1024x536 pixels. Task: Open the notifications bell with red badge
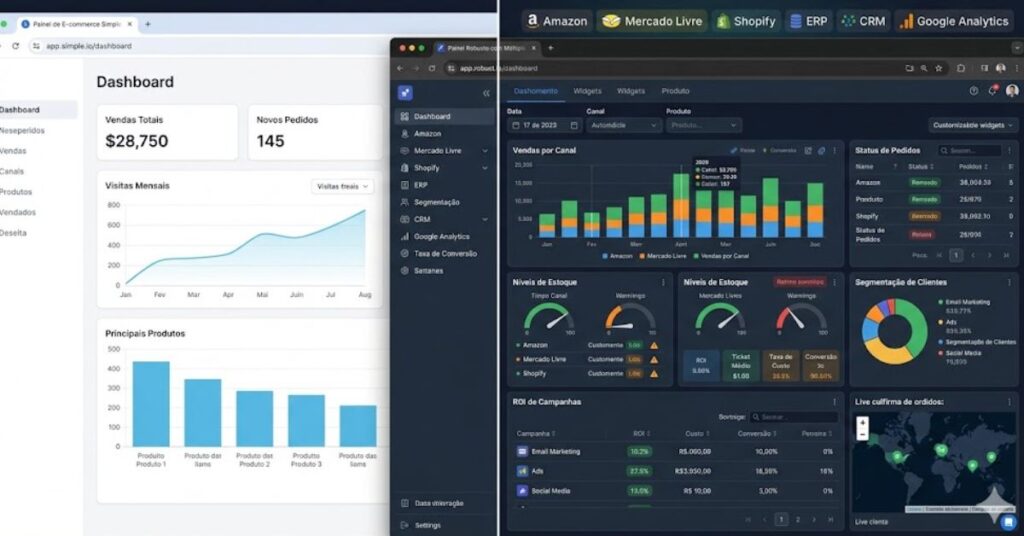point(993,91)
